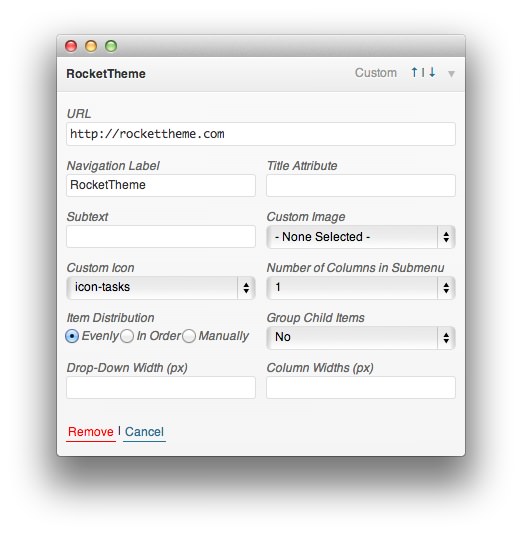Select the Manually distribution option
Image resolution: width=522 pixels, height=535 pixels.
[189, 336]
